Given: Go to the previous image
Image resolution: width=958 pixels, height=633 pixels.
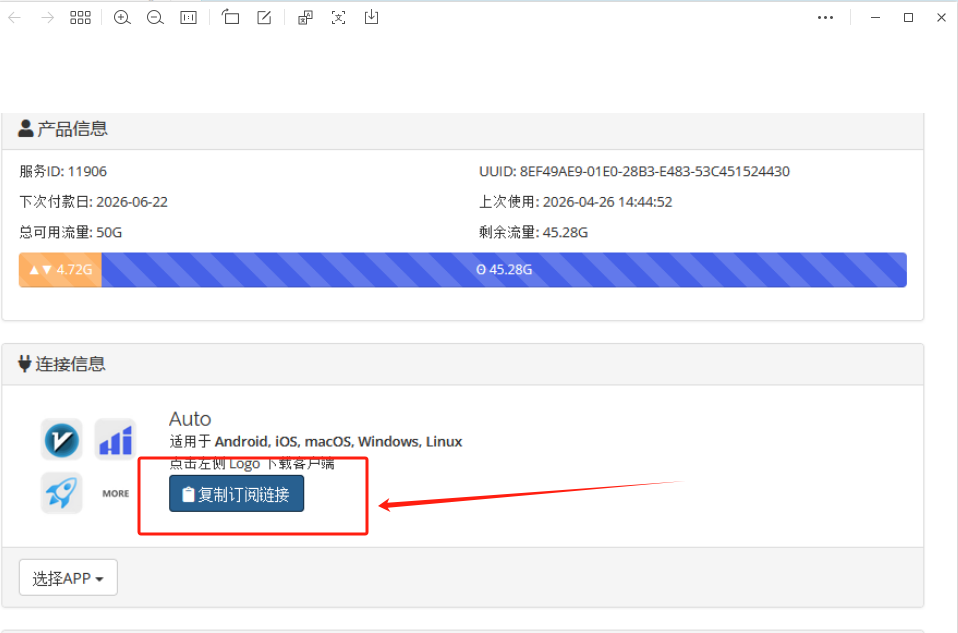Looking at the screenshot, I should click(15, 18).
